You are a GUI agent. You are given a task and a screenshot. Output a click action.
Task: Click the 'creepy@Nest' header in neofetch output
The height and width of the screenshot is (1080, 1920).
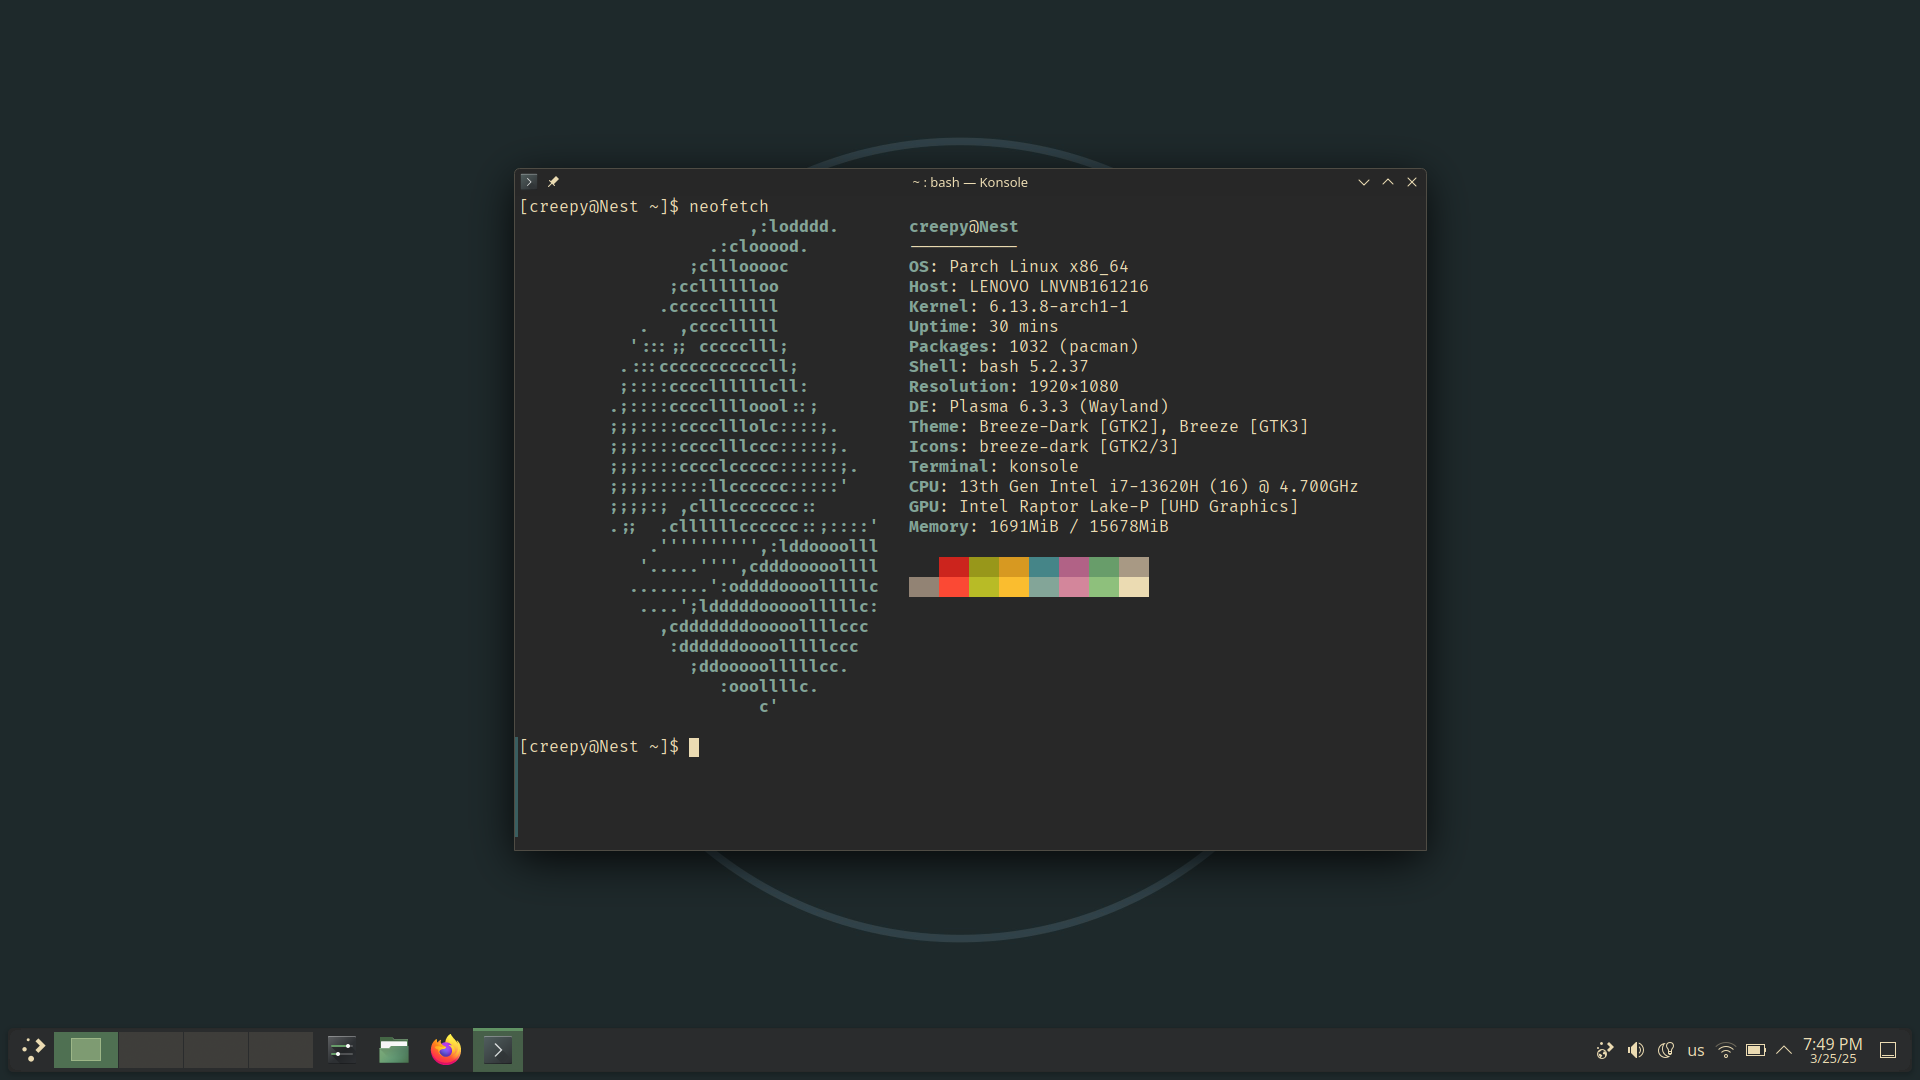(963, 226)
